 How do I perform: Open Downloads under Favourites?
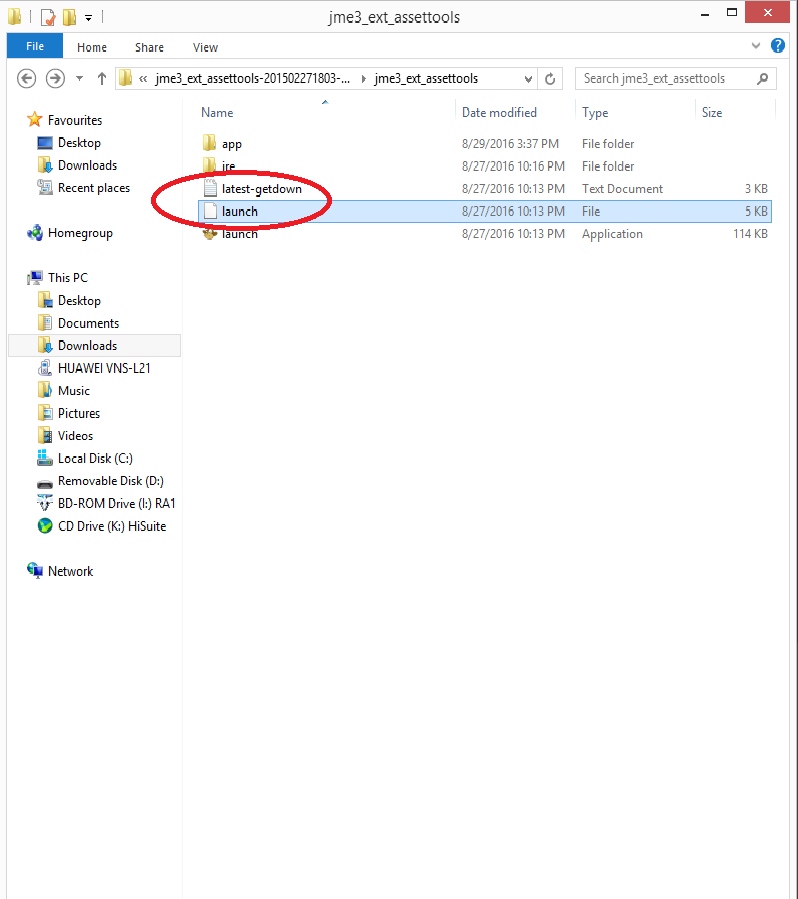coord(87,165)
